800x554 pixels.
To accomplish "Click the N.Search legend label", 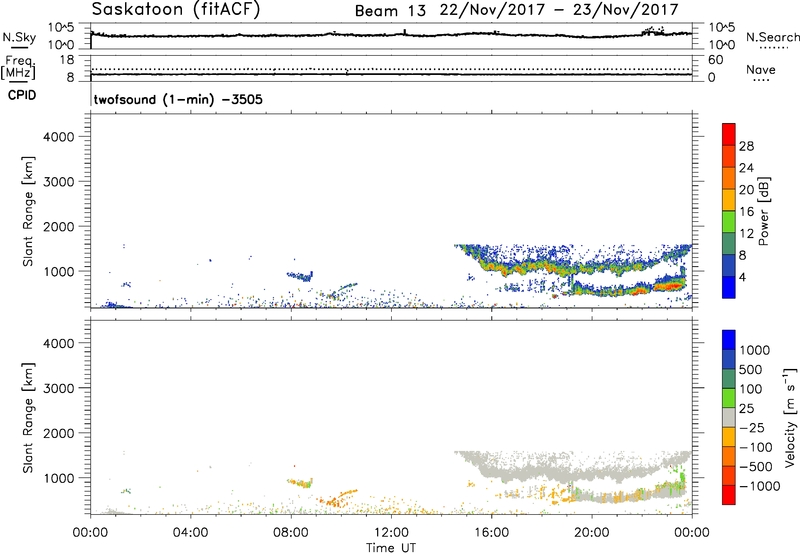I will pos(772,37).
